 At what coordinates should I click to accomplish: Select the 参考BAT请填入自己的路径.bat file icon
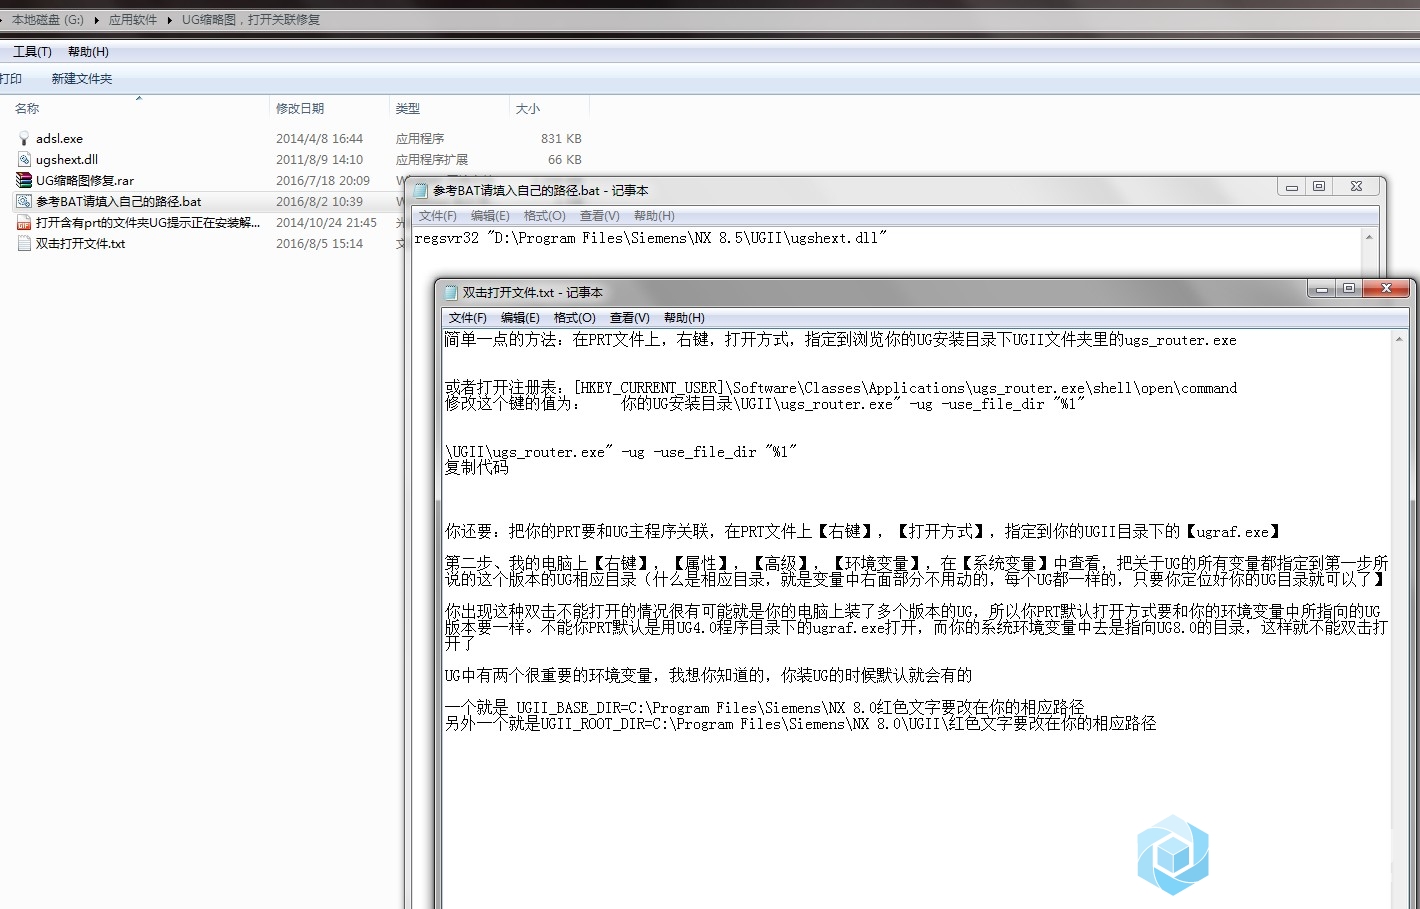[x=24, y=202]
